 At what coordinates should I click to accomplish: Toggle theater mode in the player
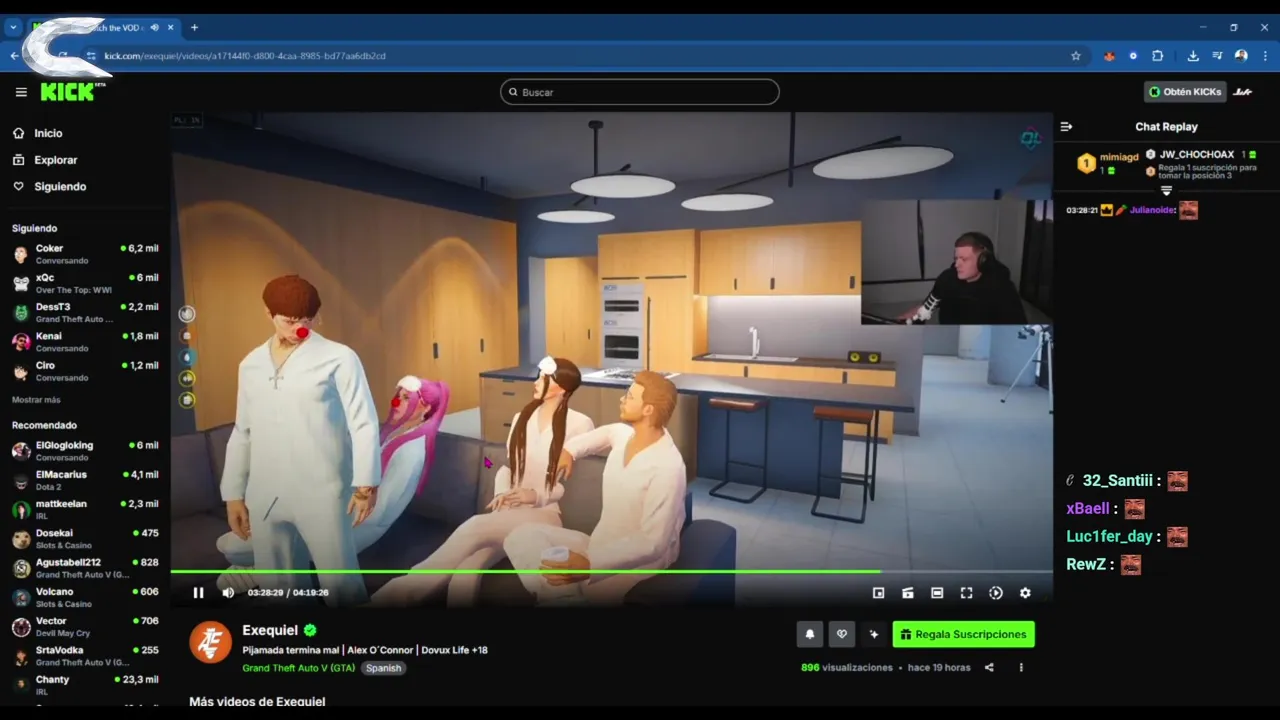click(937, 593)
